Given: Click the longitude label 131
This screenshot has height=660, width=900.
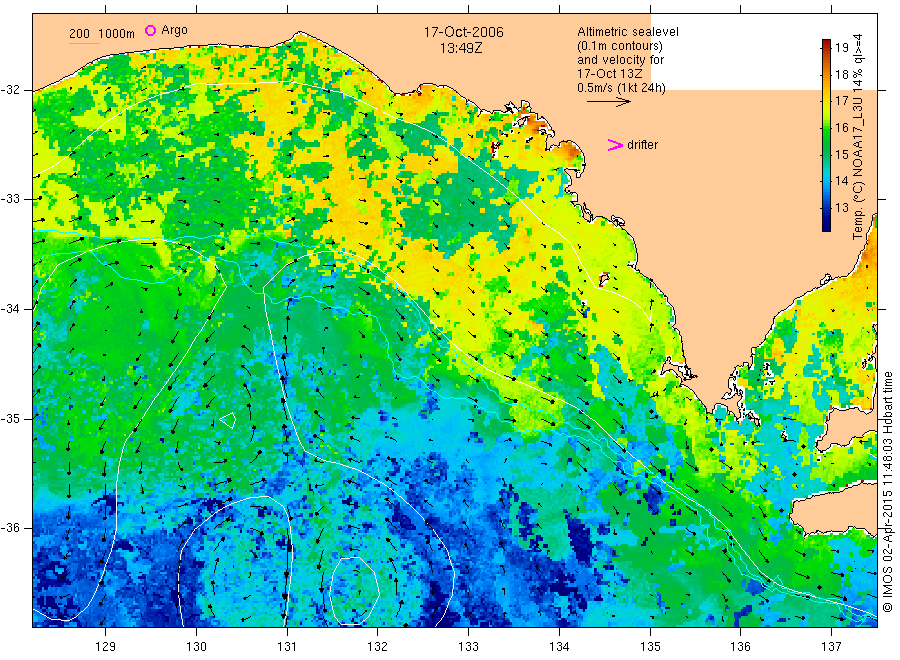Looking at the screenshot, I should (x=287, y=647).
